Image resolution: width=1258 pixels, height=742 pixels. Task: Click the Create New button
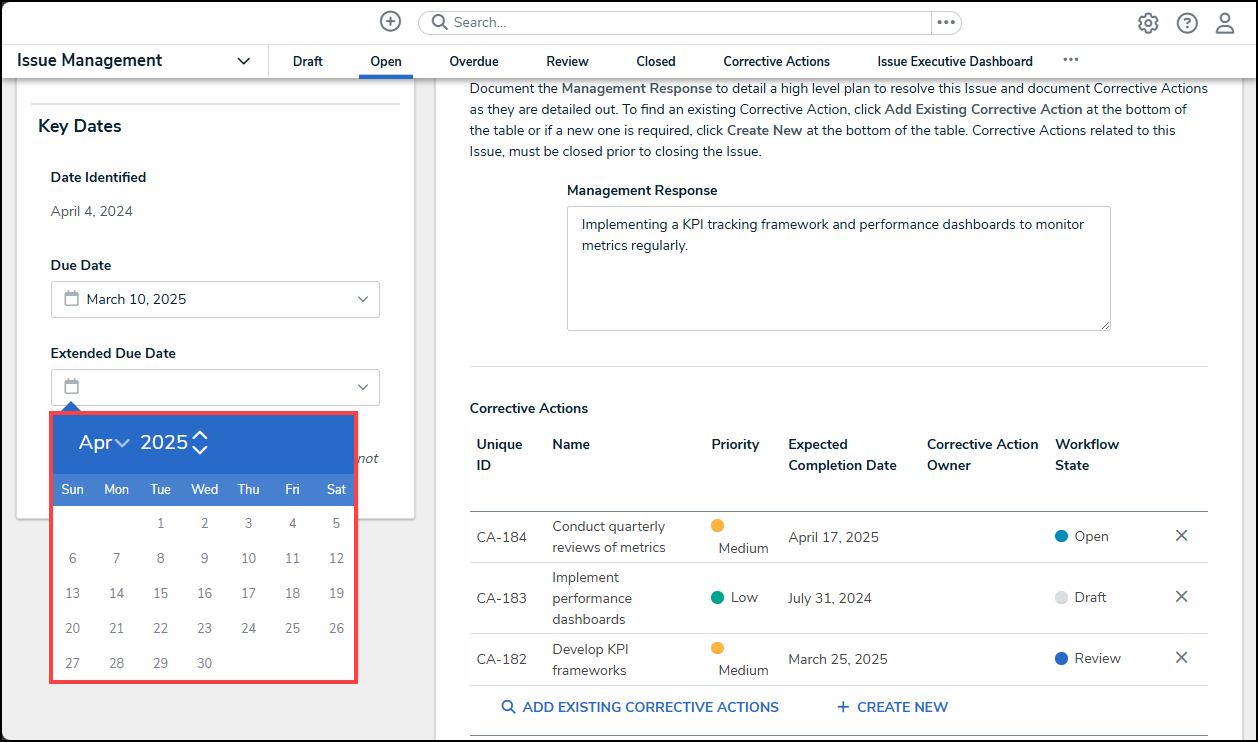coord(892,707)
